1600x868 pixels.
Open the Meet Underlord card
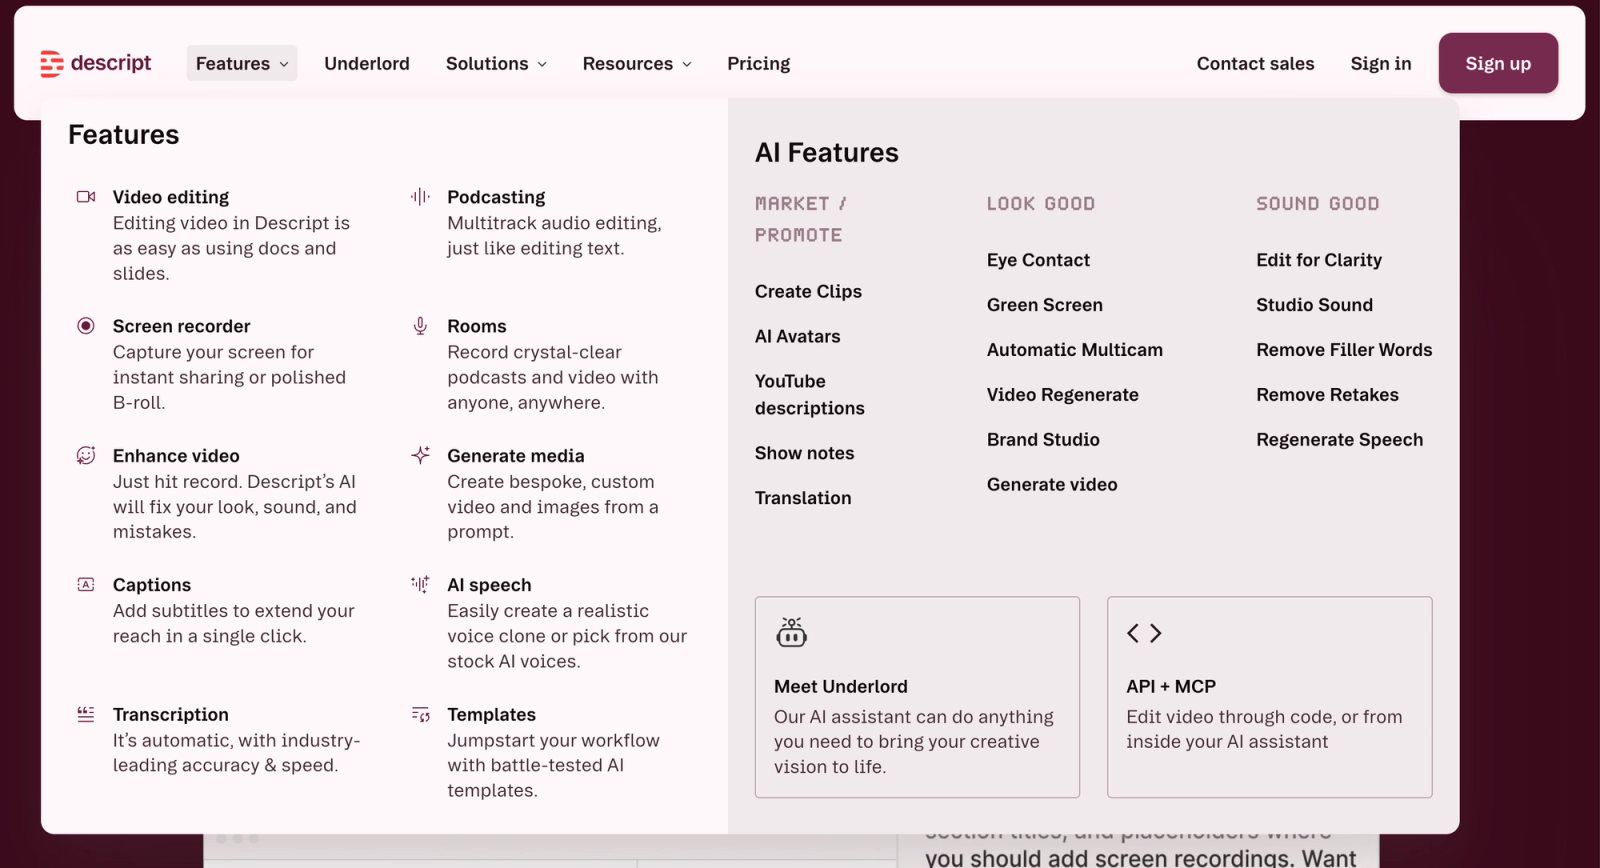click(917, 697)
